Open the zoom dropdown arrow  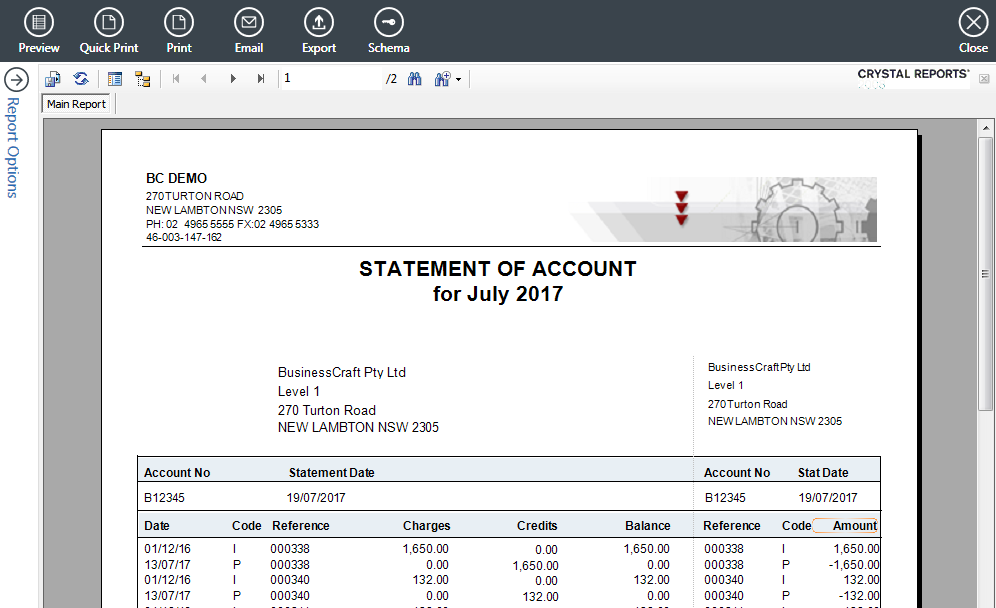click(459, 79)
